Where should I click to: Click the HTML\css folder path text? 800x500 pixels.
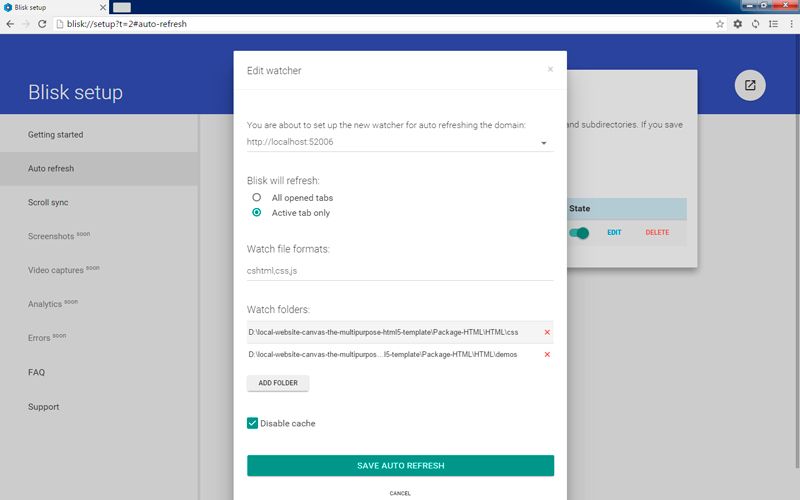[x=383, y=332]
